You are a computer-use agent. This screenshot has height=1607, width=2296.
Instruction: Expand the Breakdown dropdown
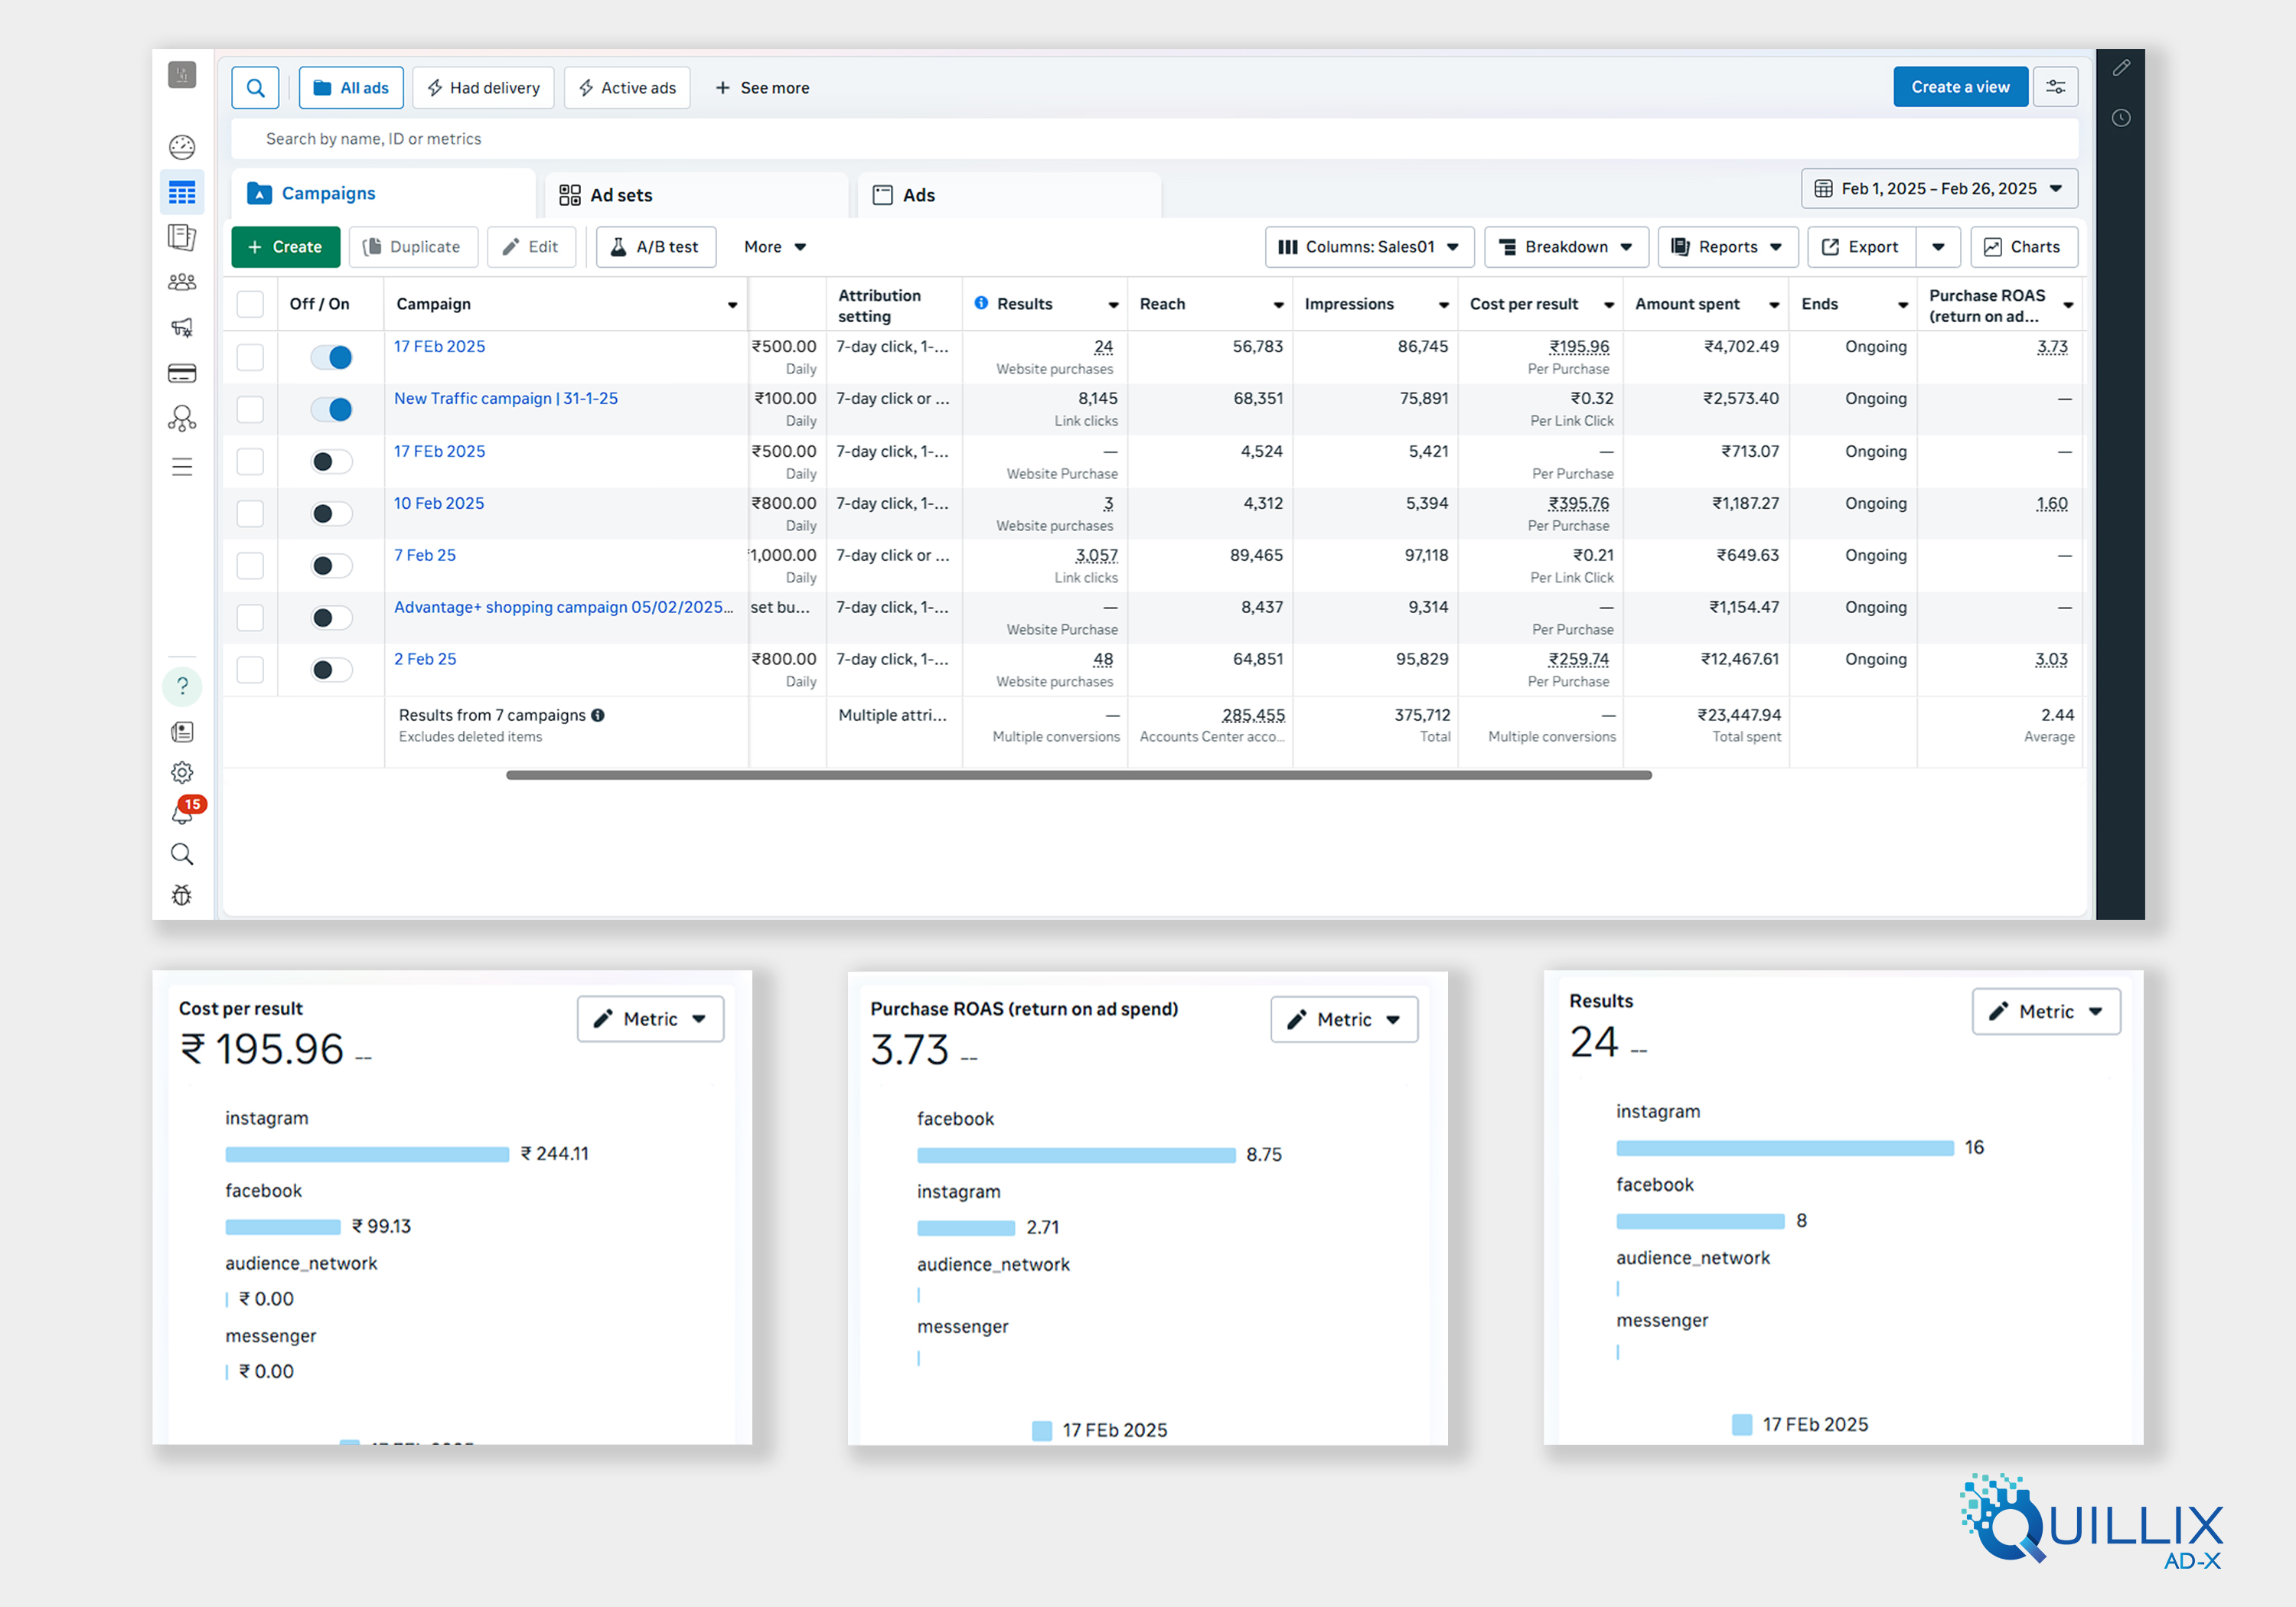coord(1567,247)
